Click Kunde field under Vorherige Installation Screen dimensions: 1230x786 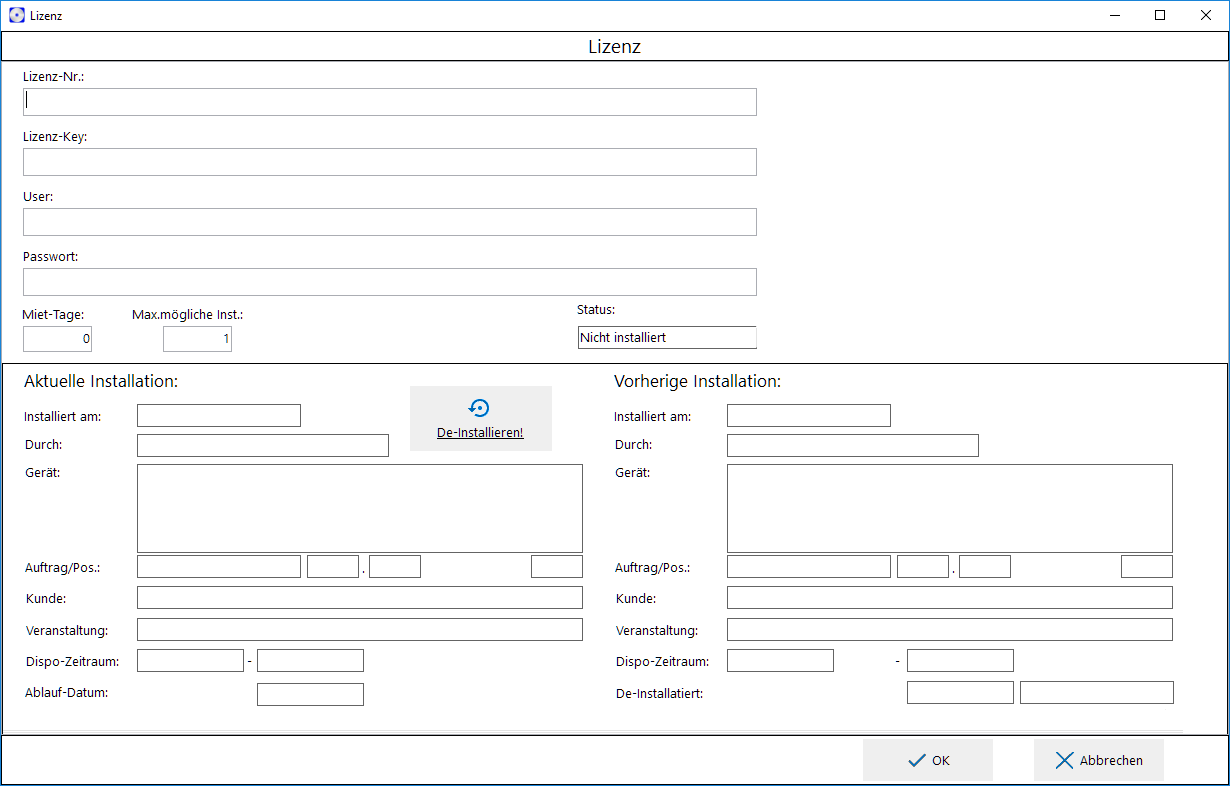coord(950,598)
